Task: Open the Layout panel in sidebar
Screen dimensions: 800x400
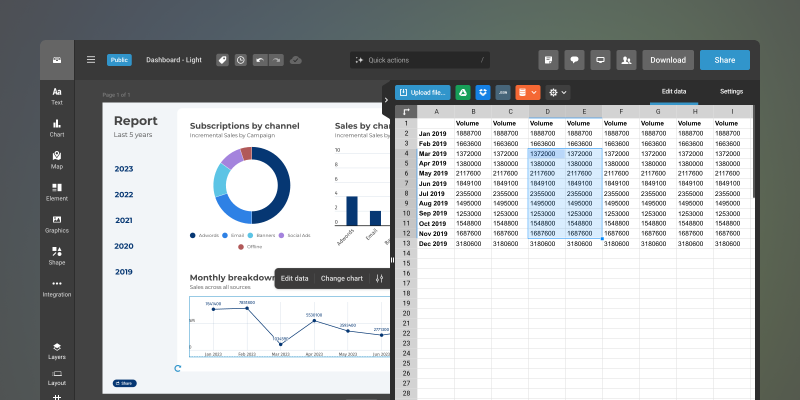Action: 57,378
